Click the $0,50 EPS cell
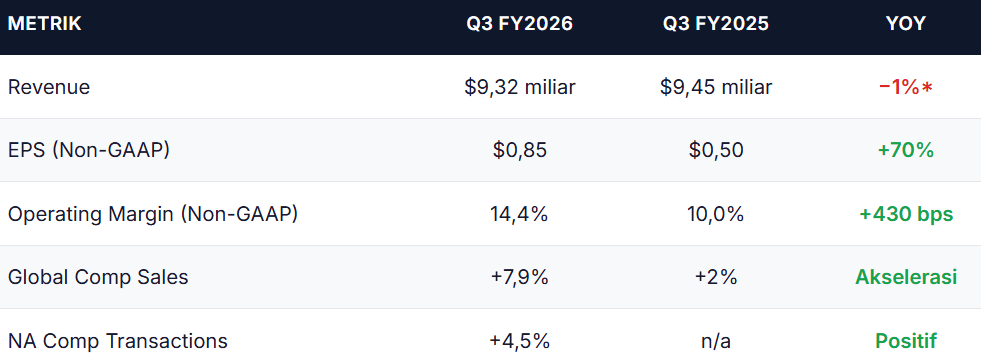The width and height of the screenshot is (981, 364). tap(716, 150)
